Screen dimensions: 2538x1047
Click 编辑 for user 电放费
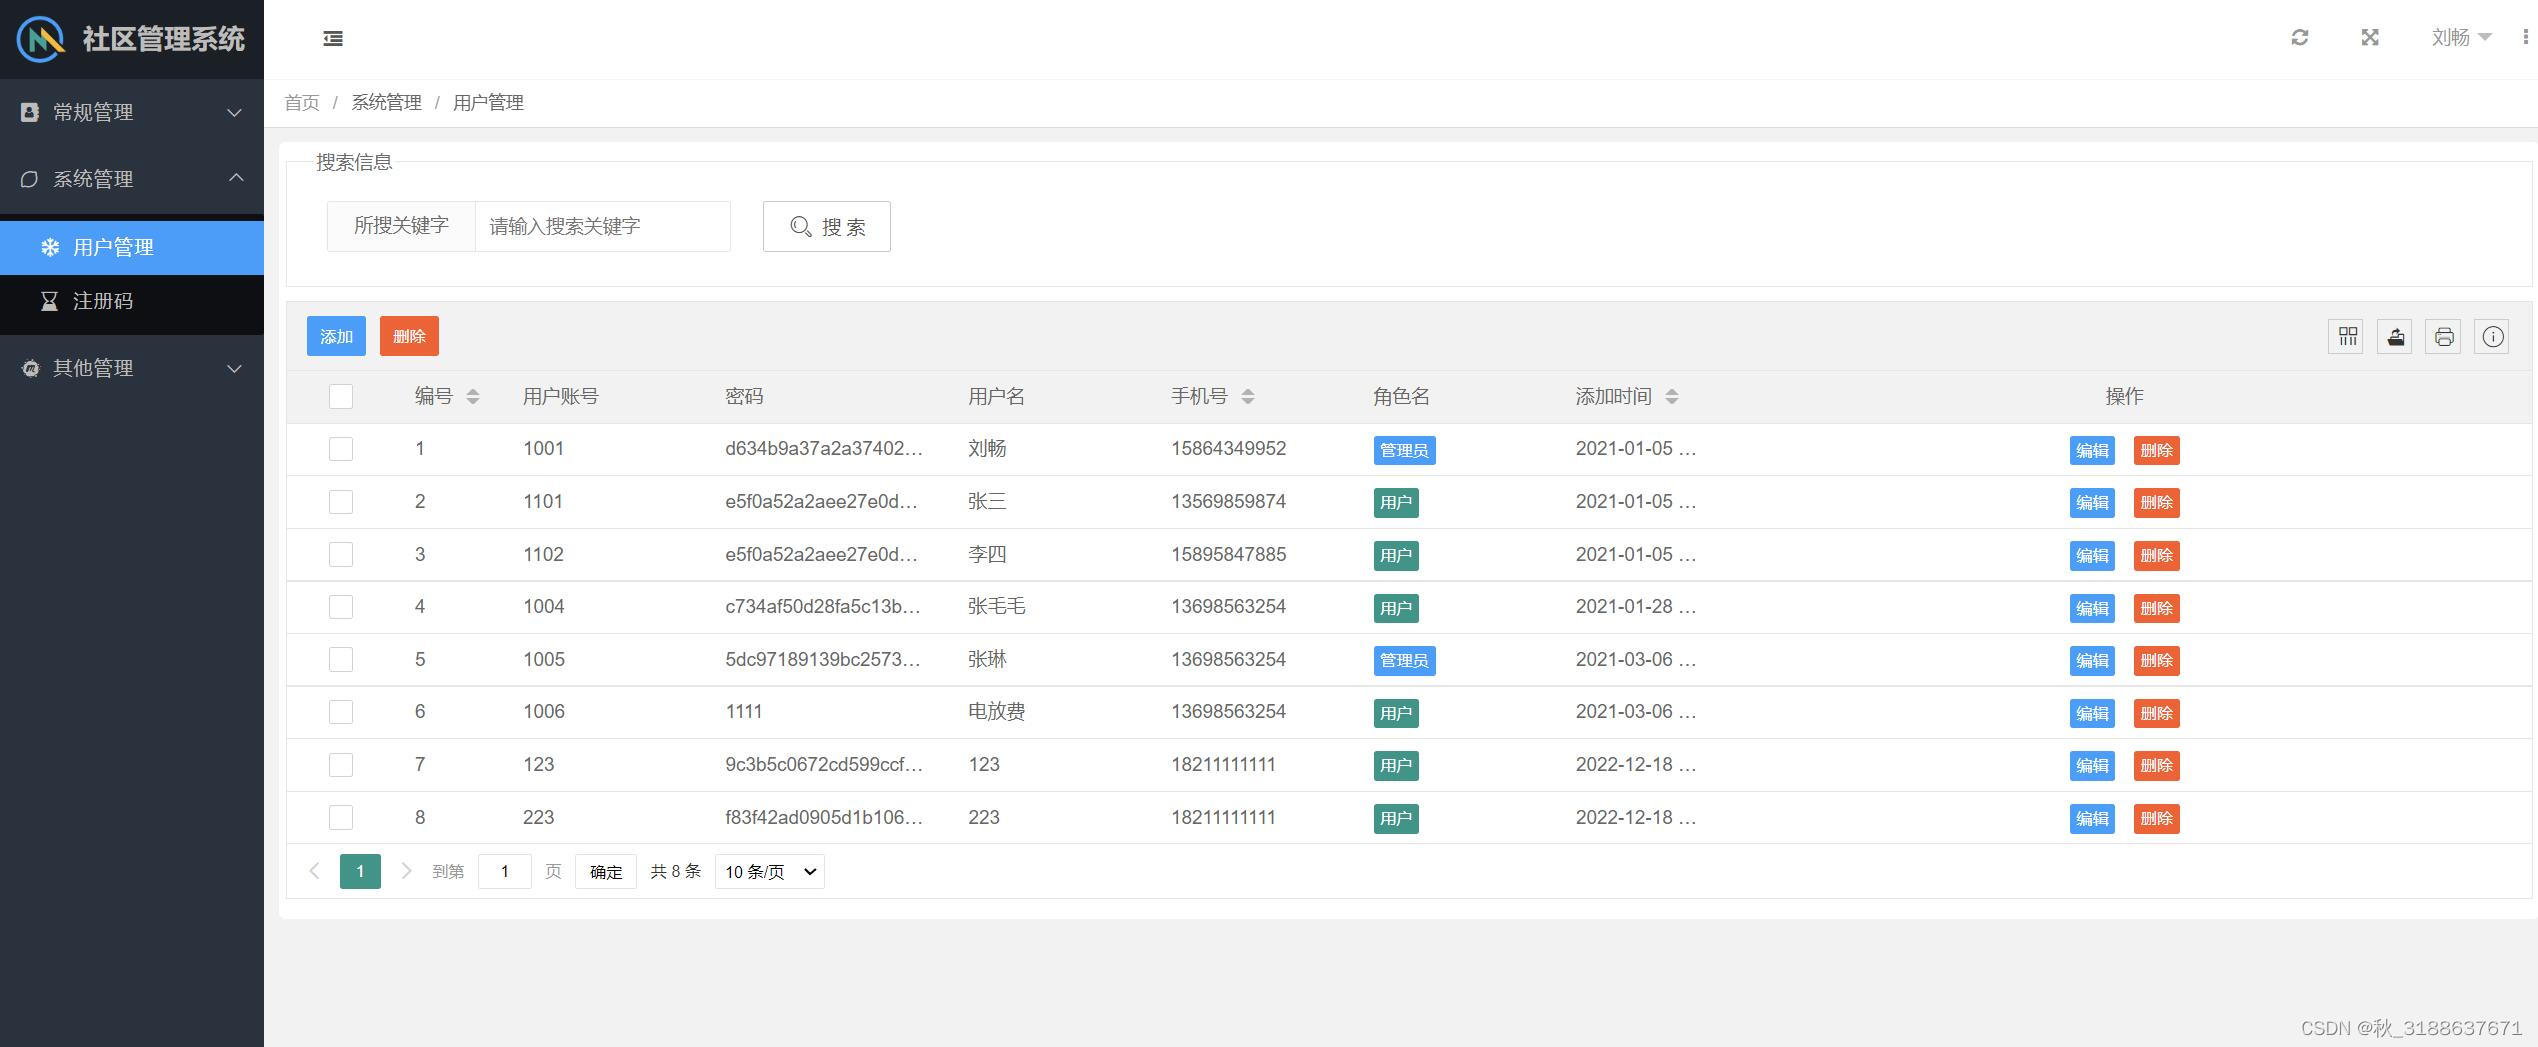click(x=2092, y=714)
